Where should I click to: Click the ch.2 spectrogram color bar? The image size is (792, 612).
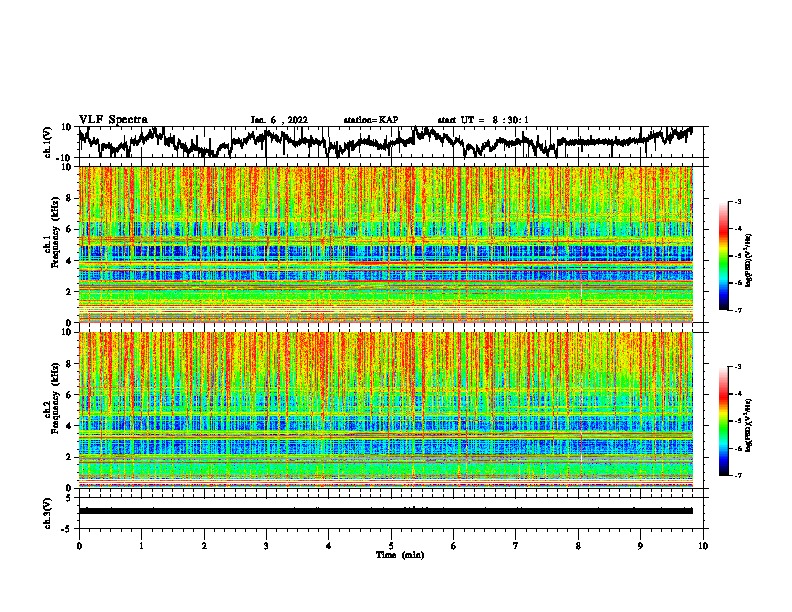pos(724,421)
